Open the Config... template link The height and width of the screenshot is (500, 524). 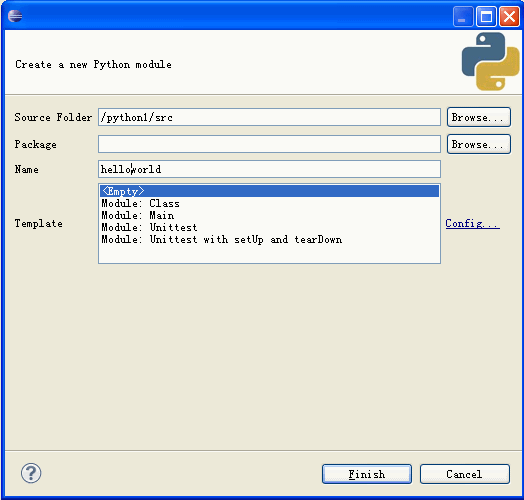473,223
